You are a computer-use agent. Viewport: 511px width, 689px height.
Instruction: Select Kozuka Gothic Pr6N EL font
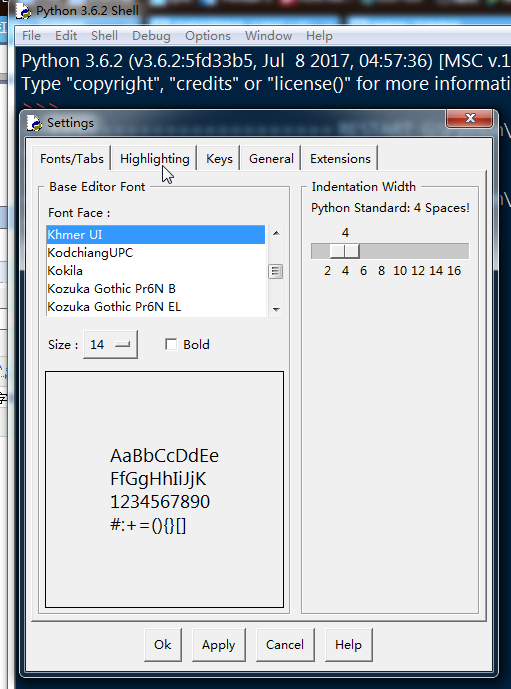pos(156,307)
